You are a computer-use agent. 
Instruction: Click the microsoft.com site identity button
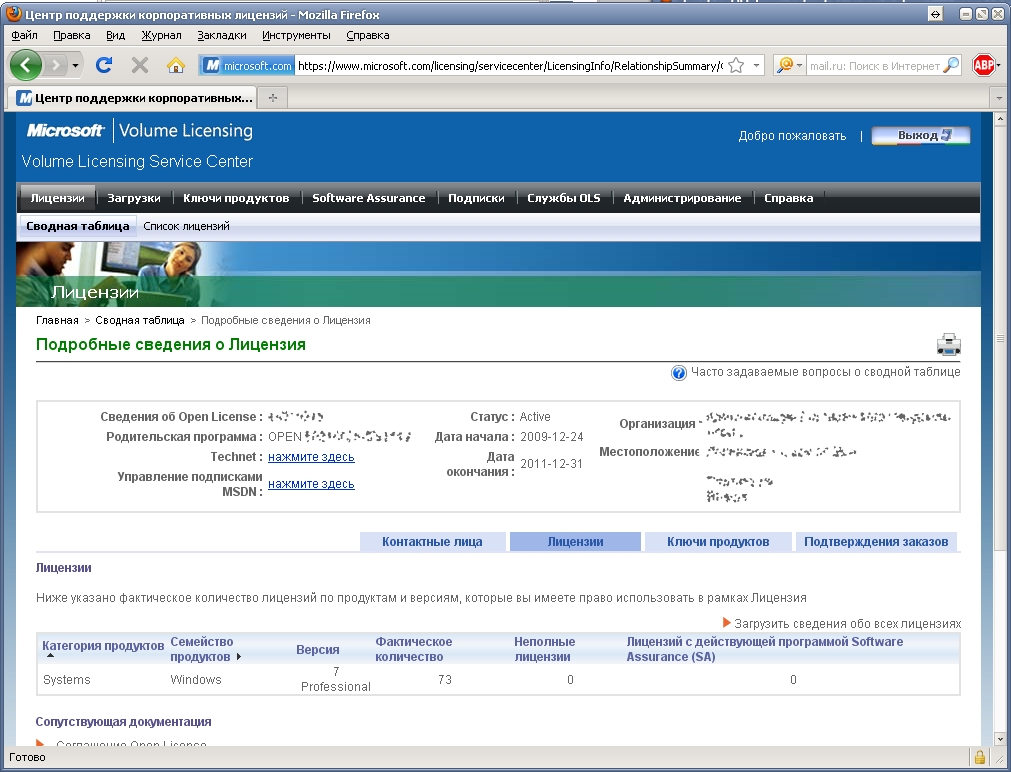click(x=248, y=65)
